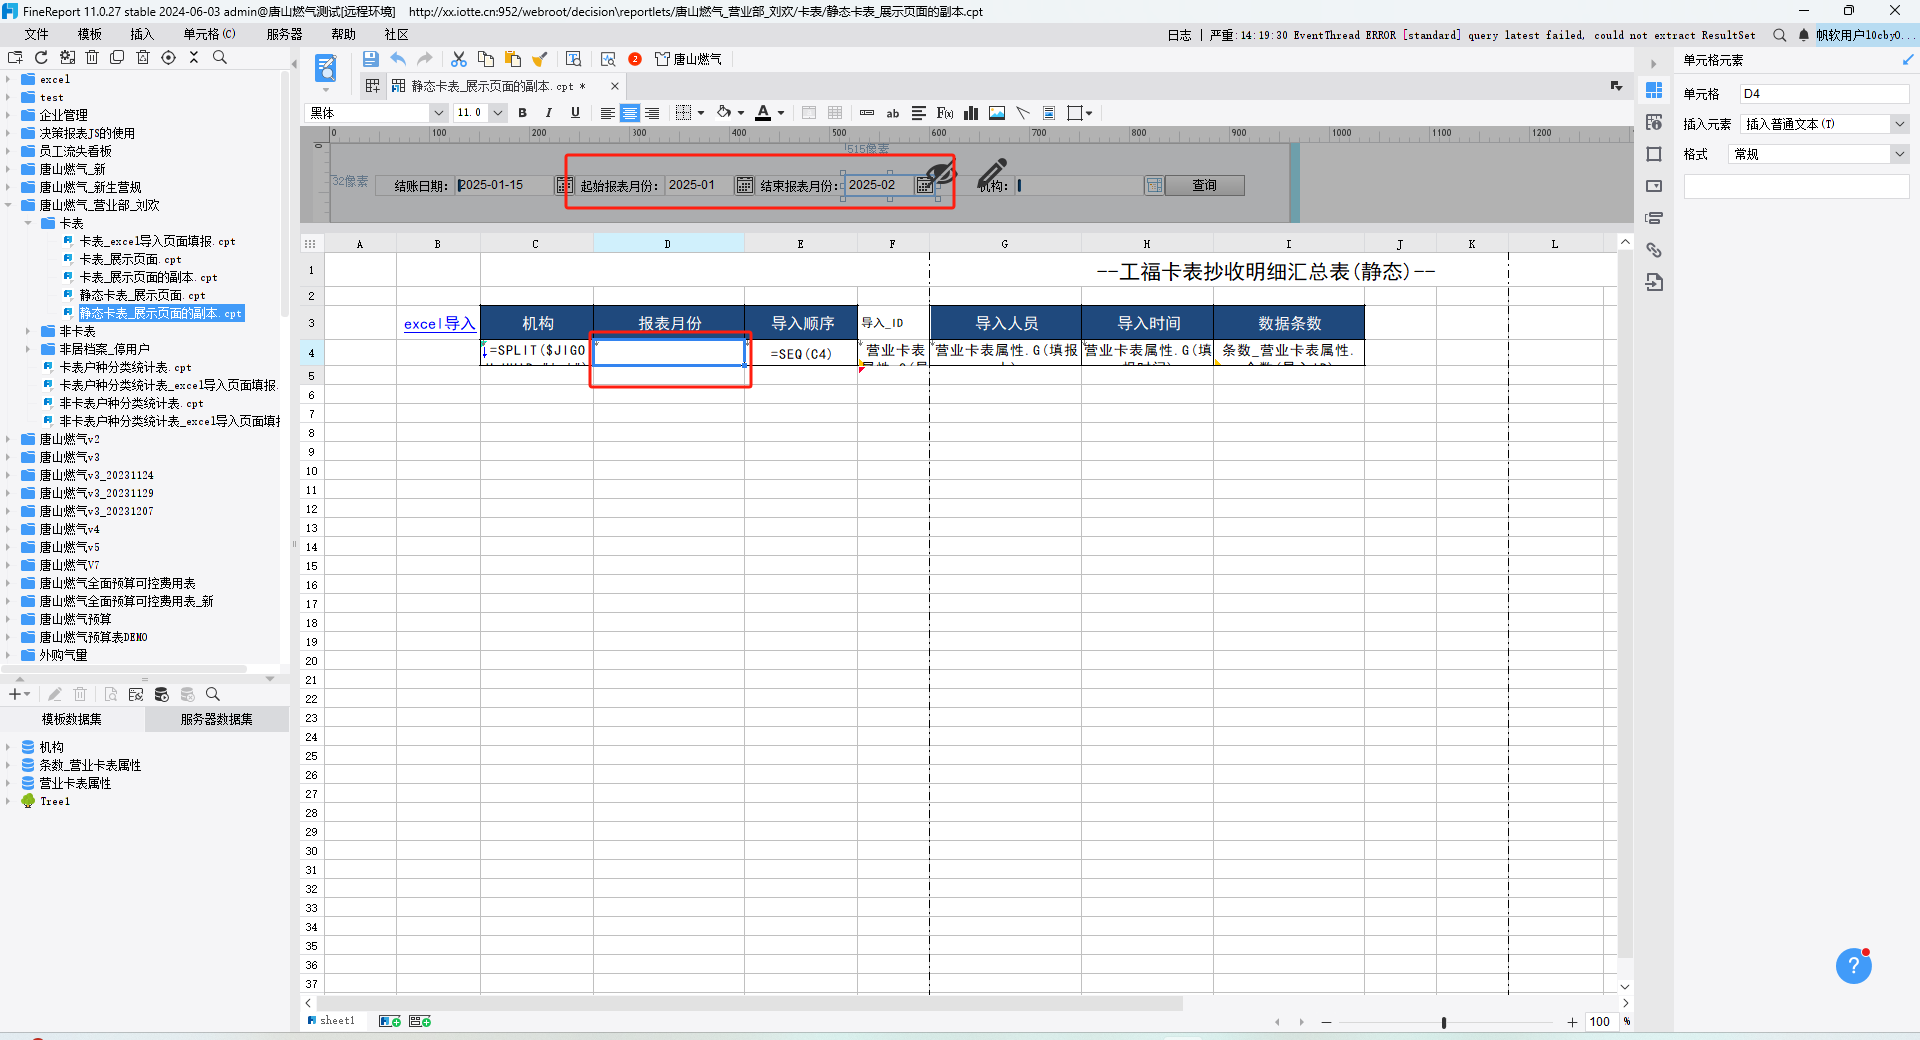
Task: Open 卡表_展示页面.cpt in file tree
Action: 131,259
